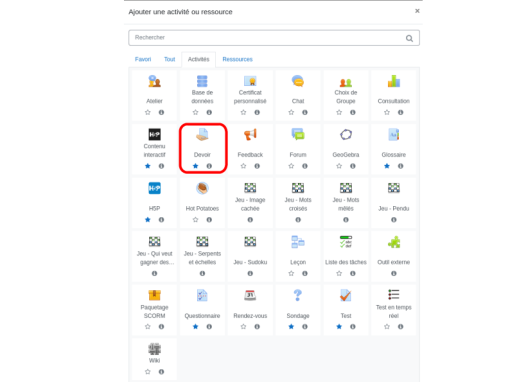The height and width of the screenshot is (382, 510).
Task: Pick the Liste des tâches icon
Action: pyautogui.click(x=346, y=242)
